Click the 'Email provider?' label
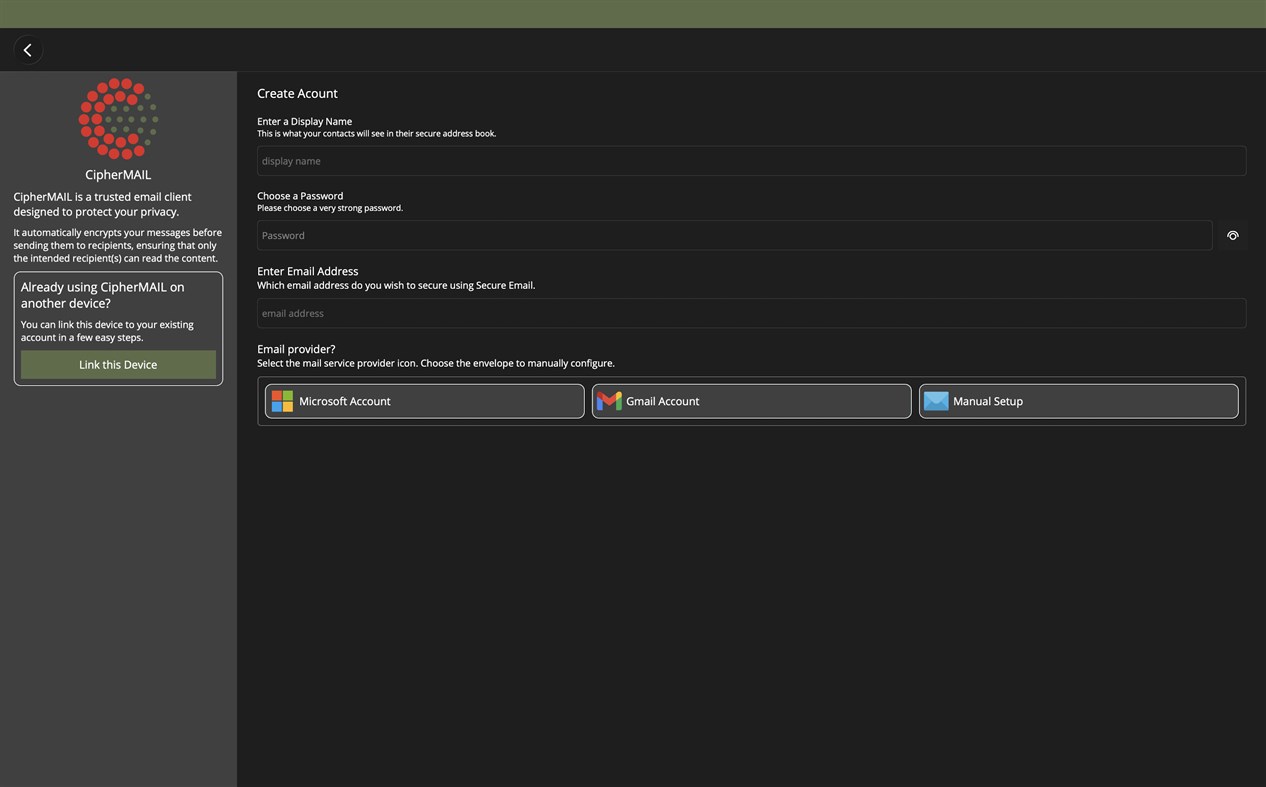 point(296,349)
